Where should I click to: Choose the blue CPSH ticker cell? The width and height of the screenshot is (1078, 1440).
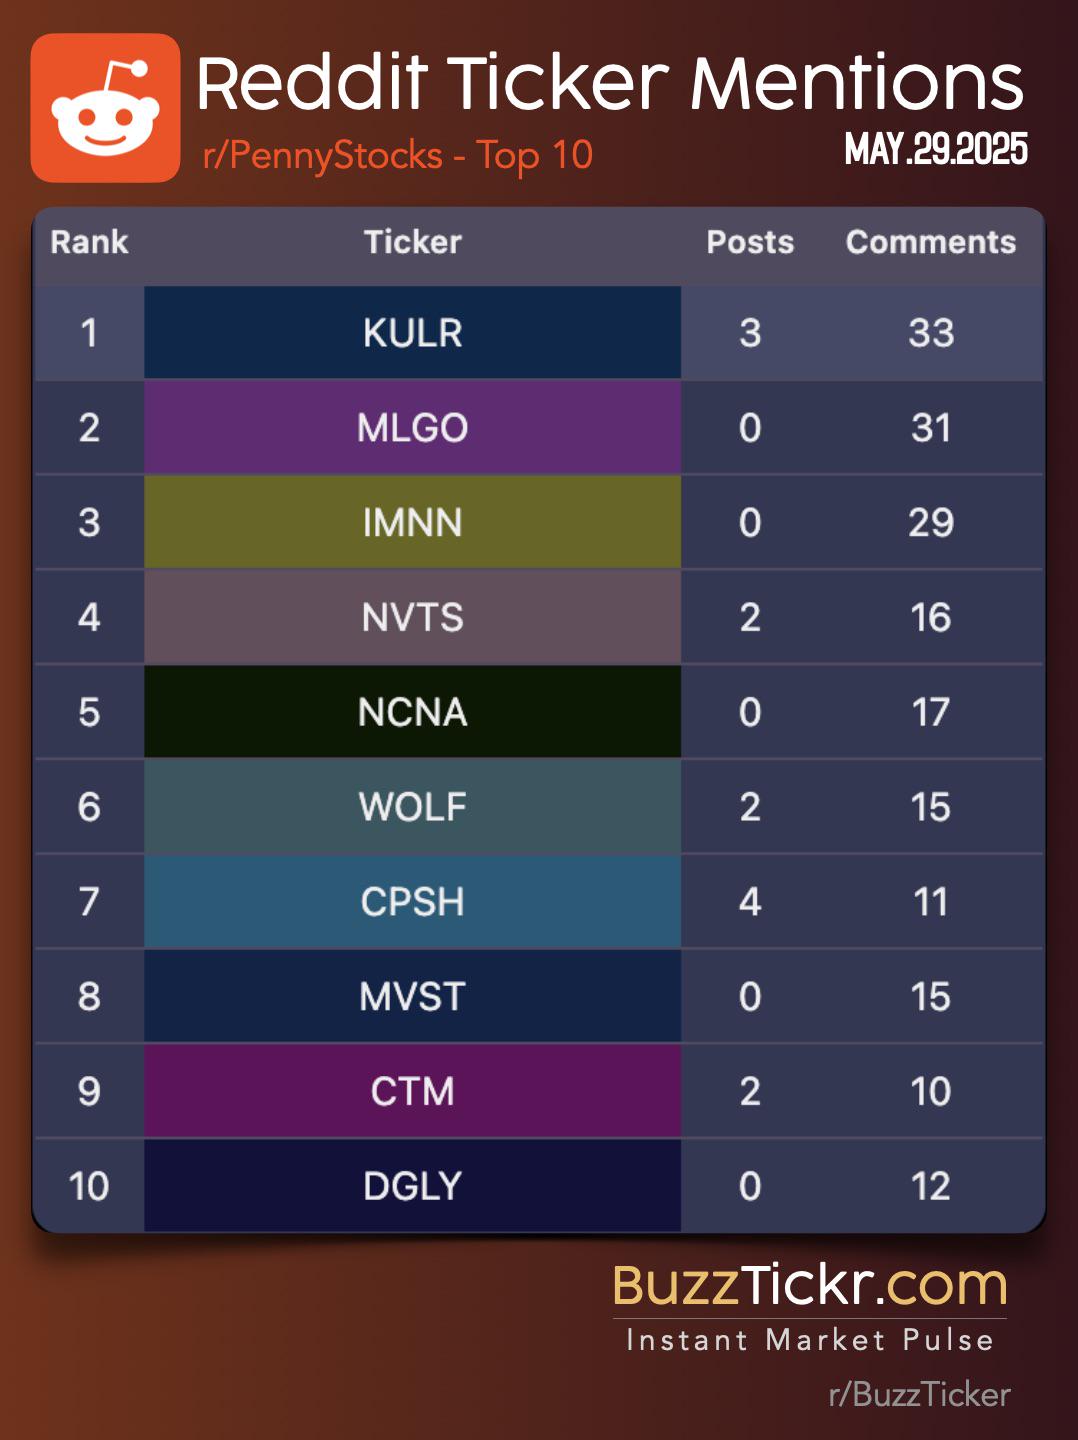pyautogui.click(x=412, y=902)
